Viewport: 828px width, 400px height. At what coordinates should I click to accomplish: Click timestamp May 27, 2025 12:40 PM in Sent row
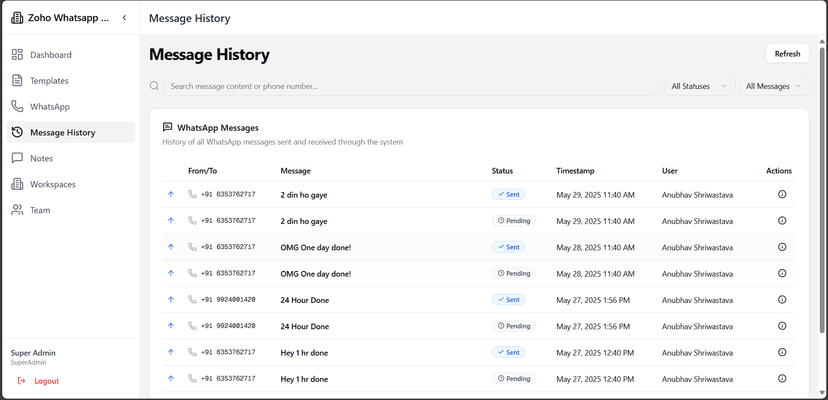click(595, 352)
